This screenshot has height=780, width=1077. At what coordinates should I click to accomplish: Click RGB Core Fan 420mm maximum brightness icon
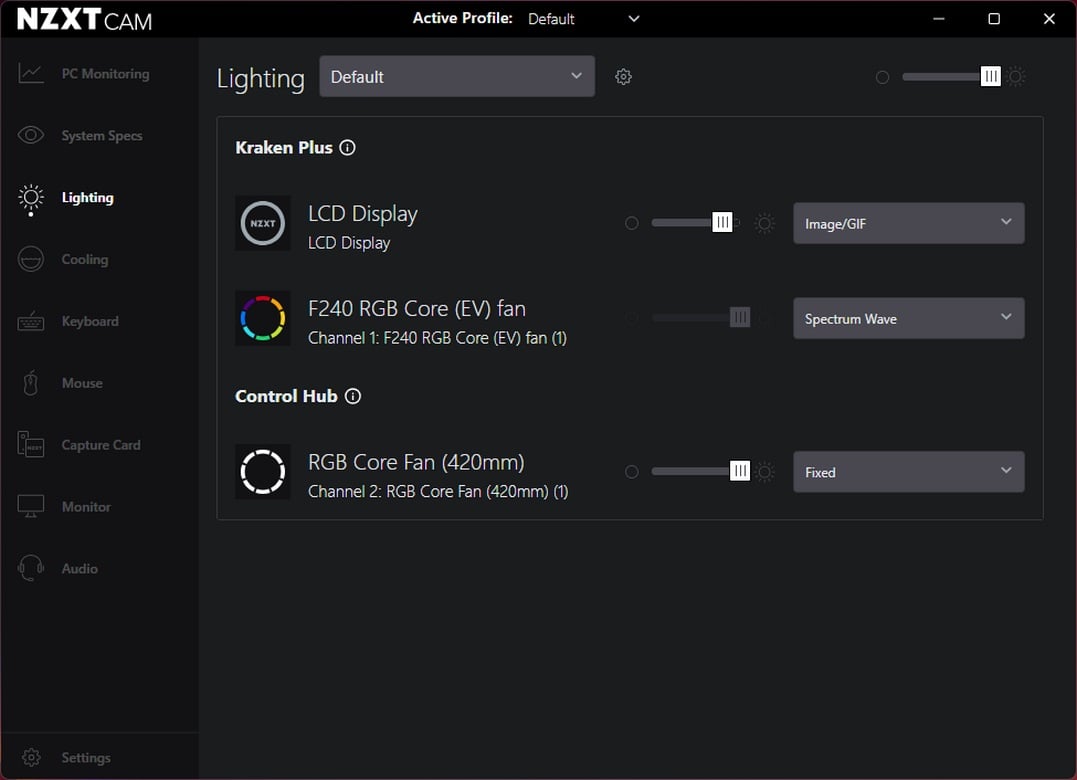pos(764,472)
